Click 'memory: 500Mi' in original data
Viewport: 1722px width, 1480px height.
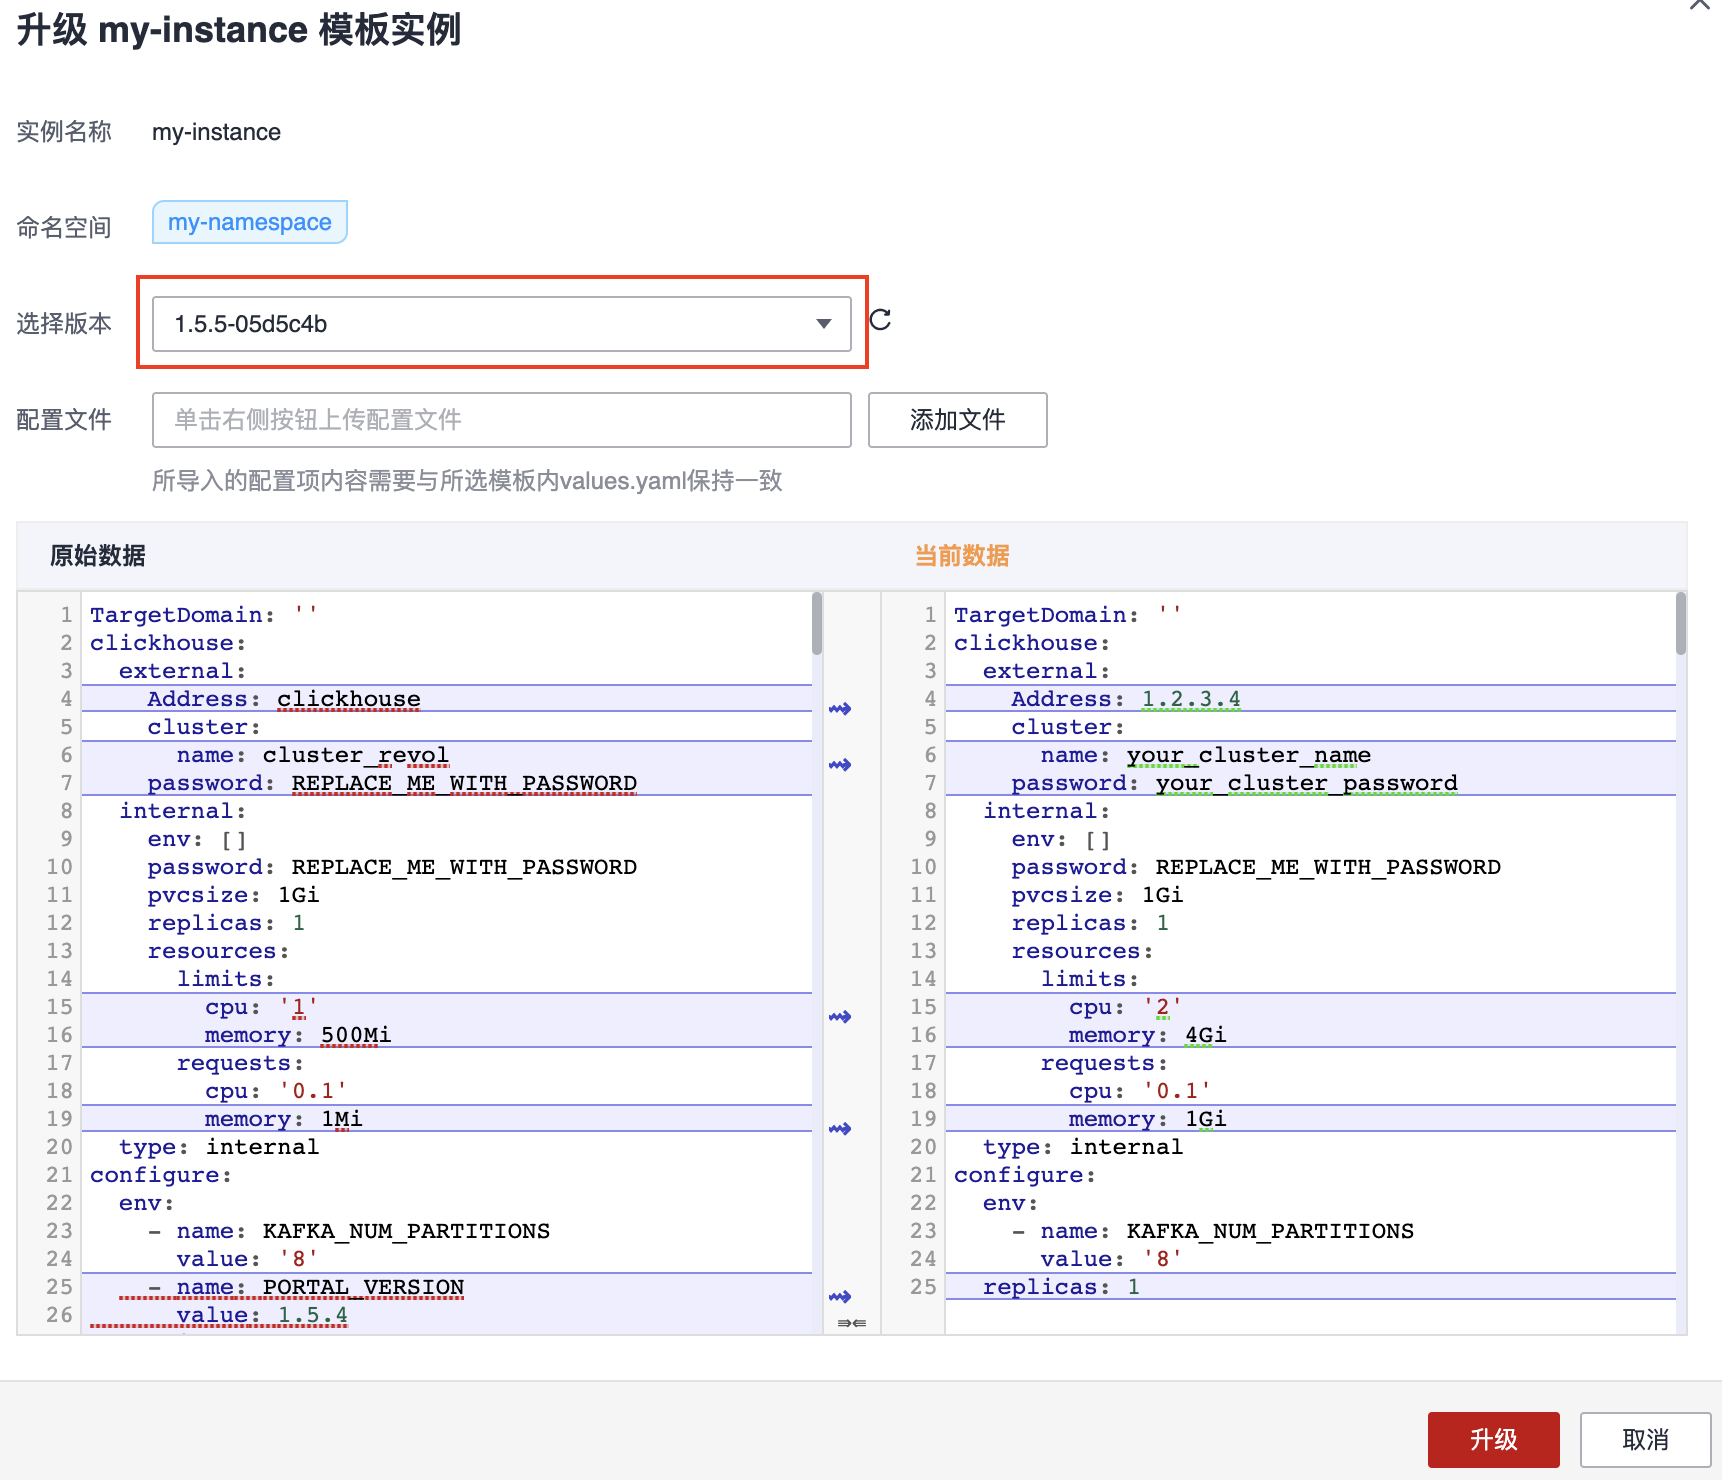pyautogui.click(x=298, y=1035)
